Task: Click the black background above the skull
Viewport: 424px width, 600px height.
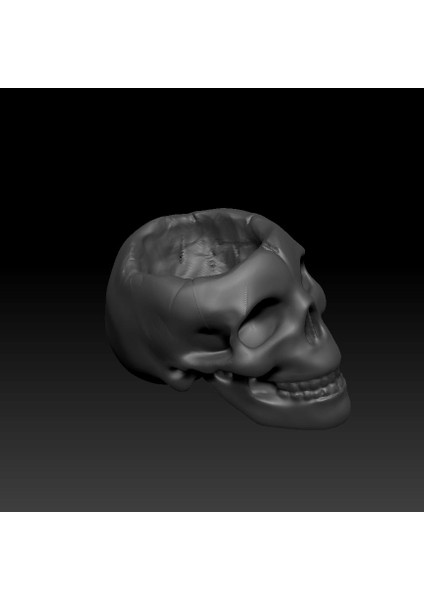Action: (x=212, y=147)
